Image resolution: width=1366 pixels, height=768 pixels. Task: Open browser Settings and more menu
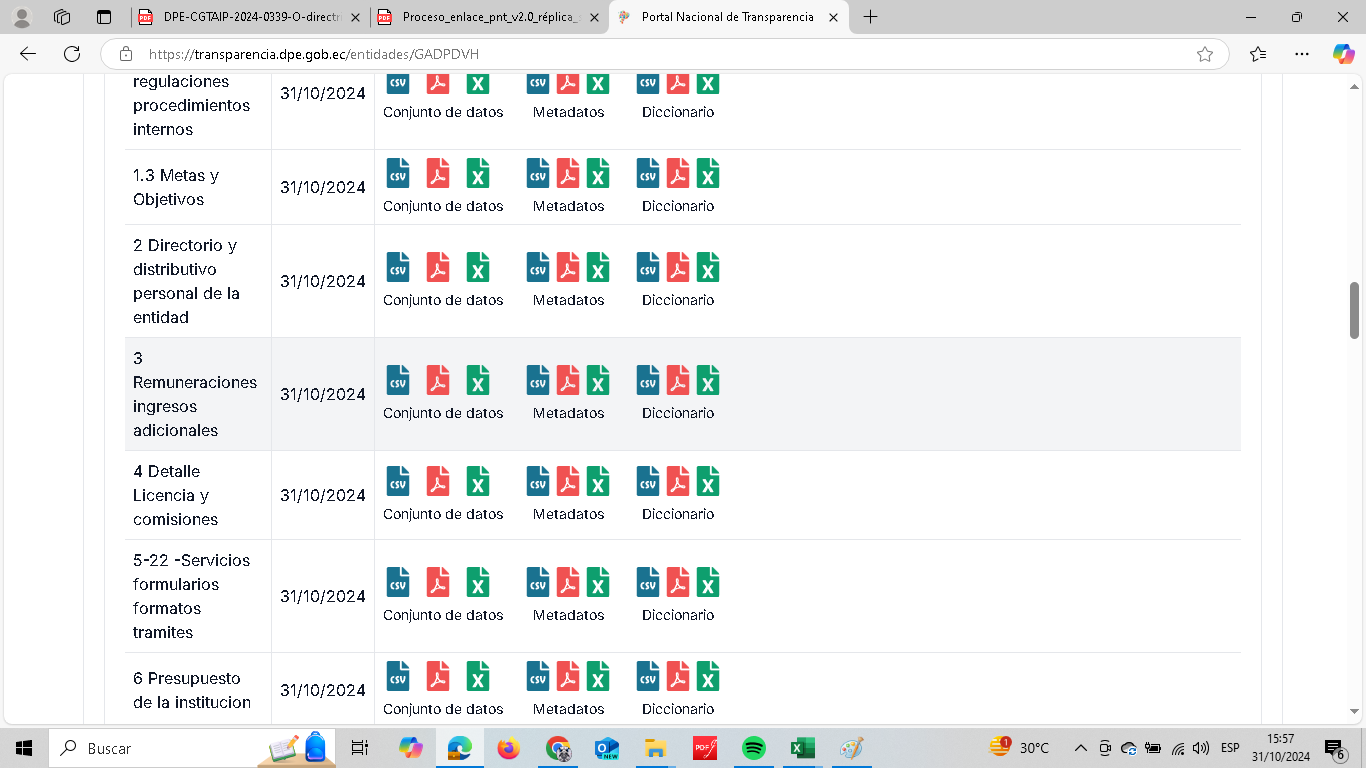1301,54
